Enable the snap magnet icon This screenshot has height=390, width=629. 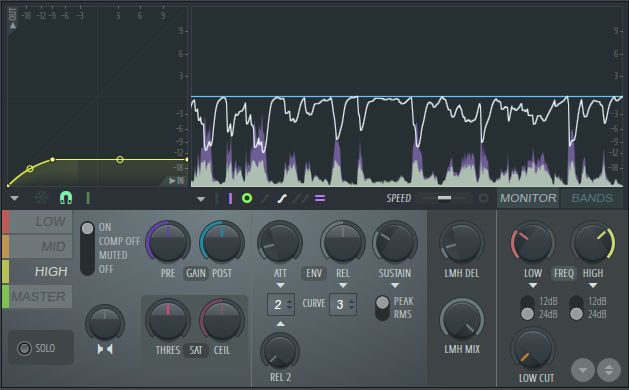pos(66,198)
